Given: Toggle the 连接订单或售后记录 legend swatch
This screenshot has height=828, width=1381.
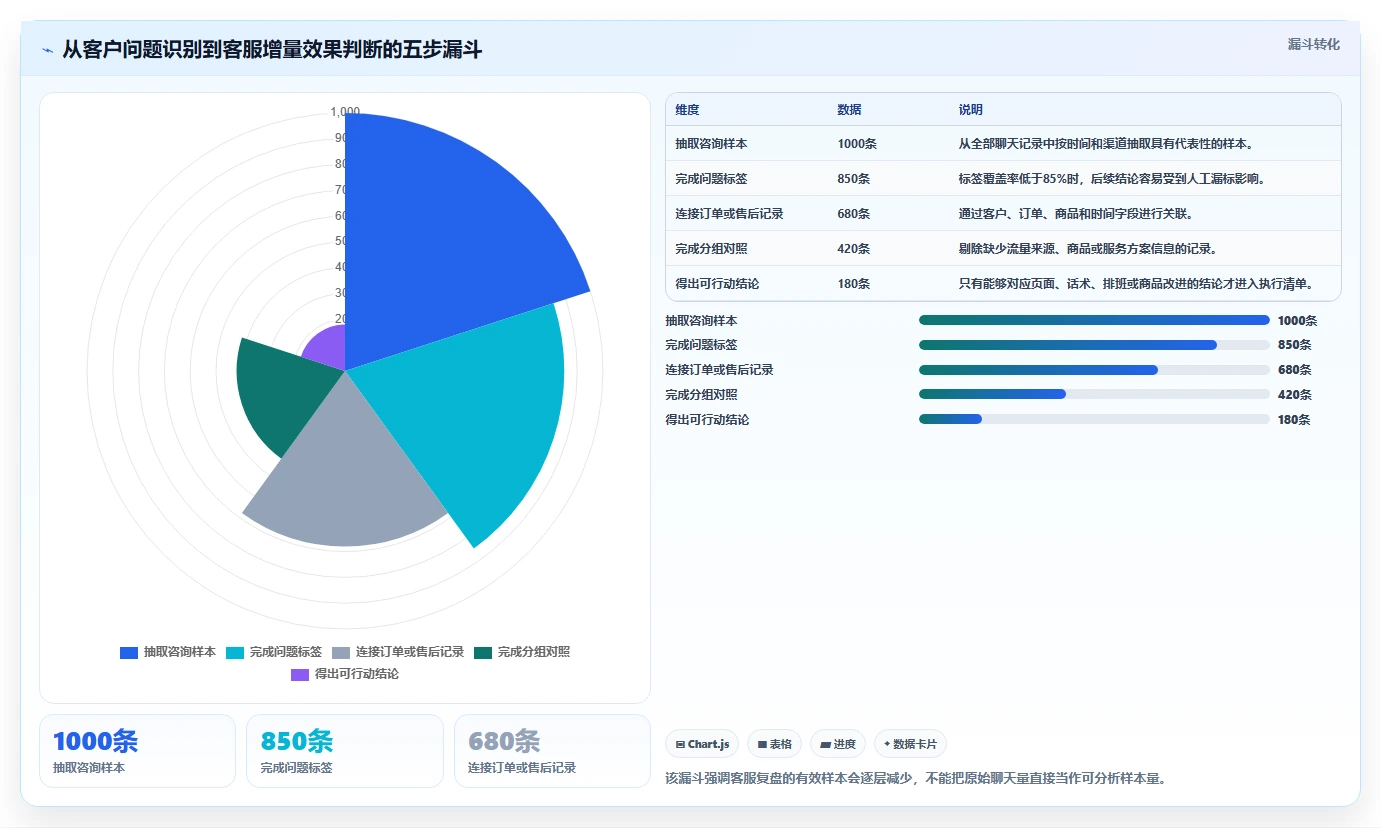Looking at the screenshot, I should point(341,652).
